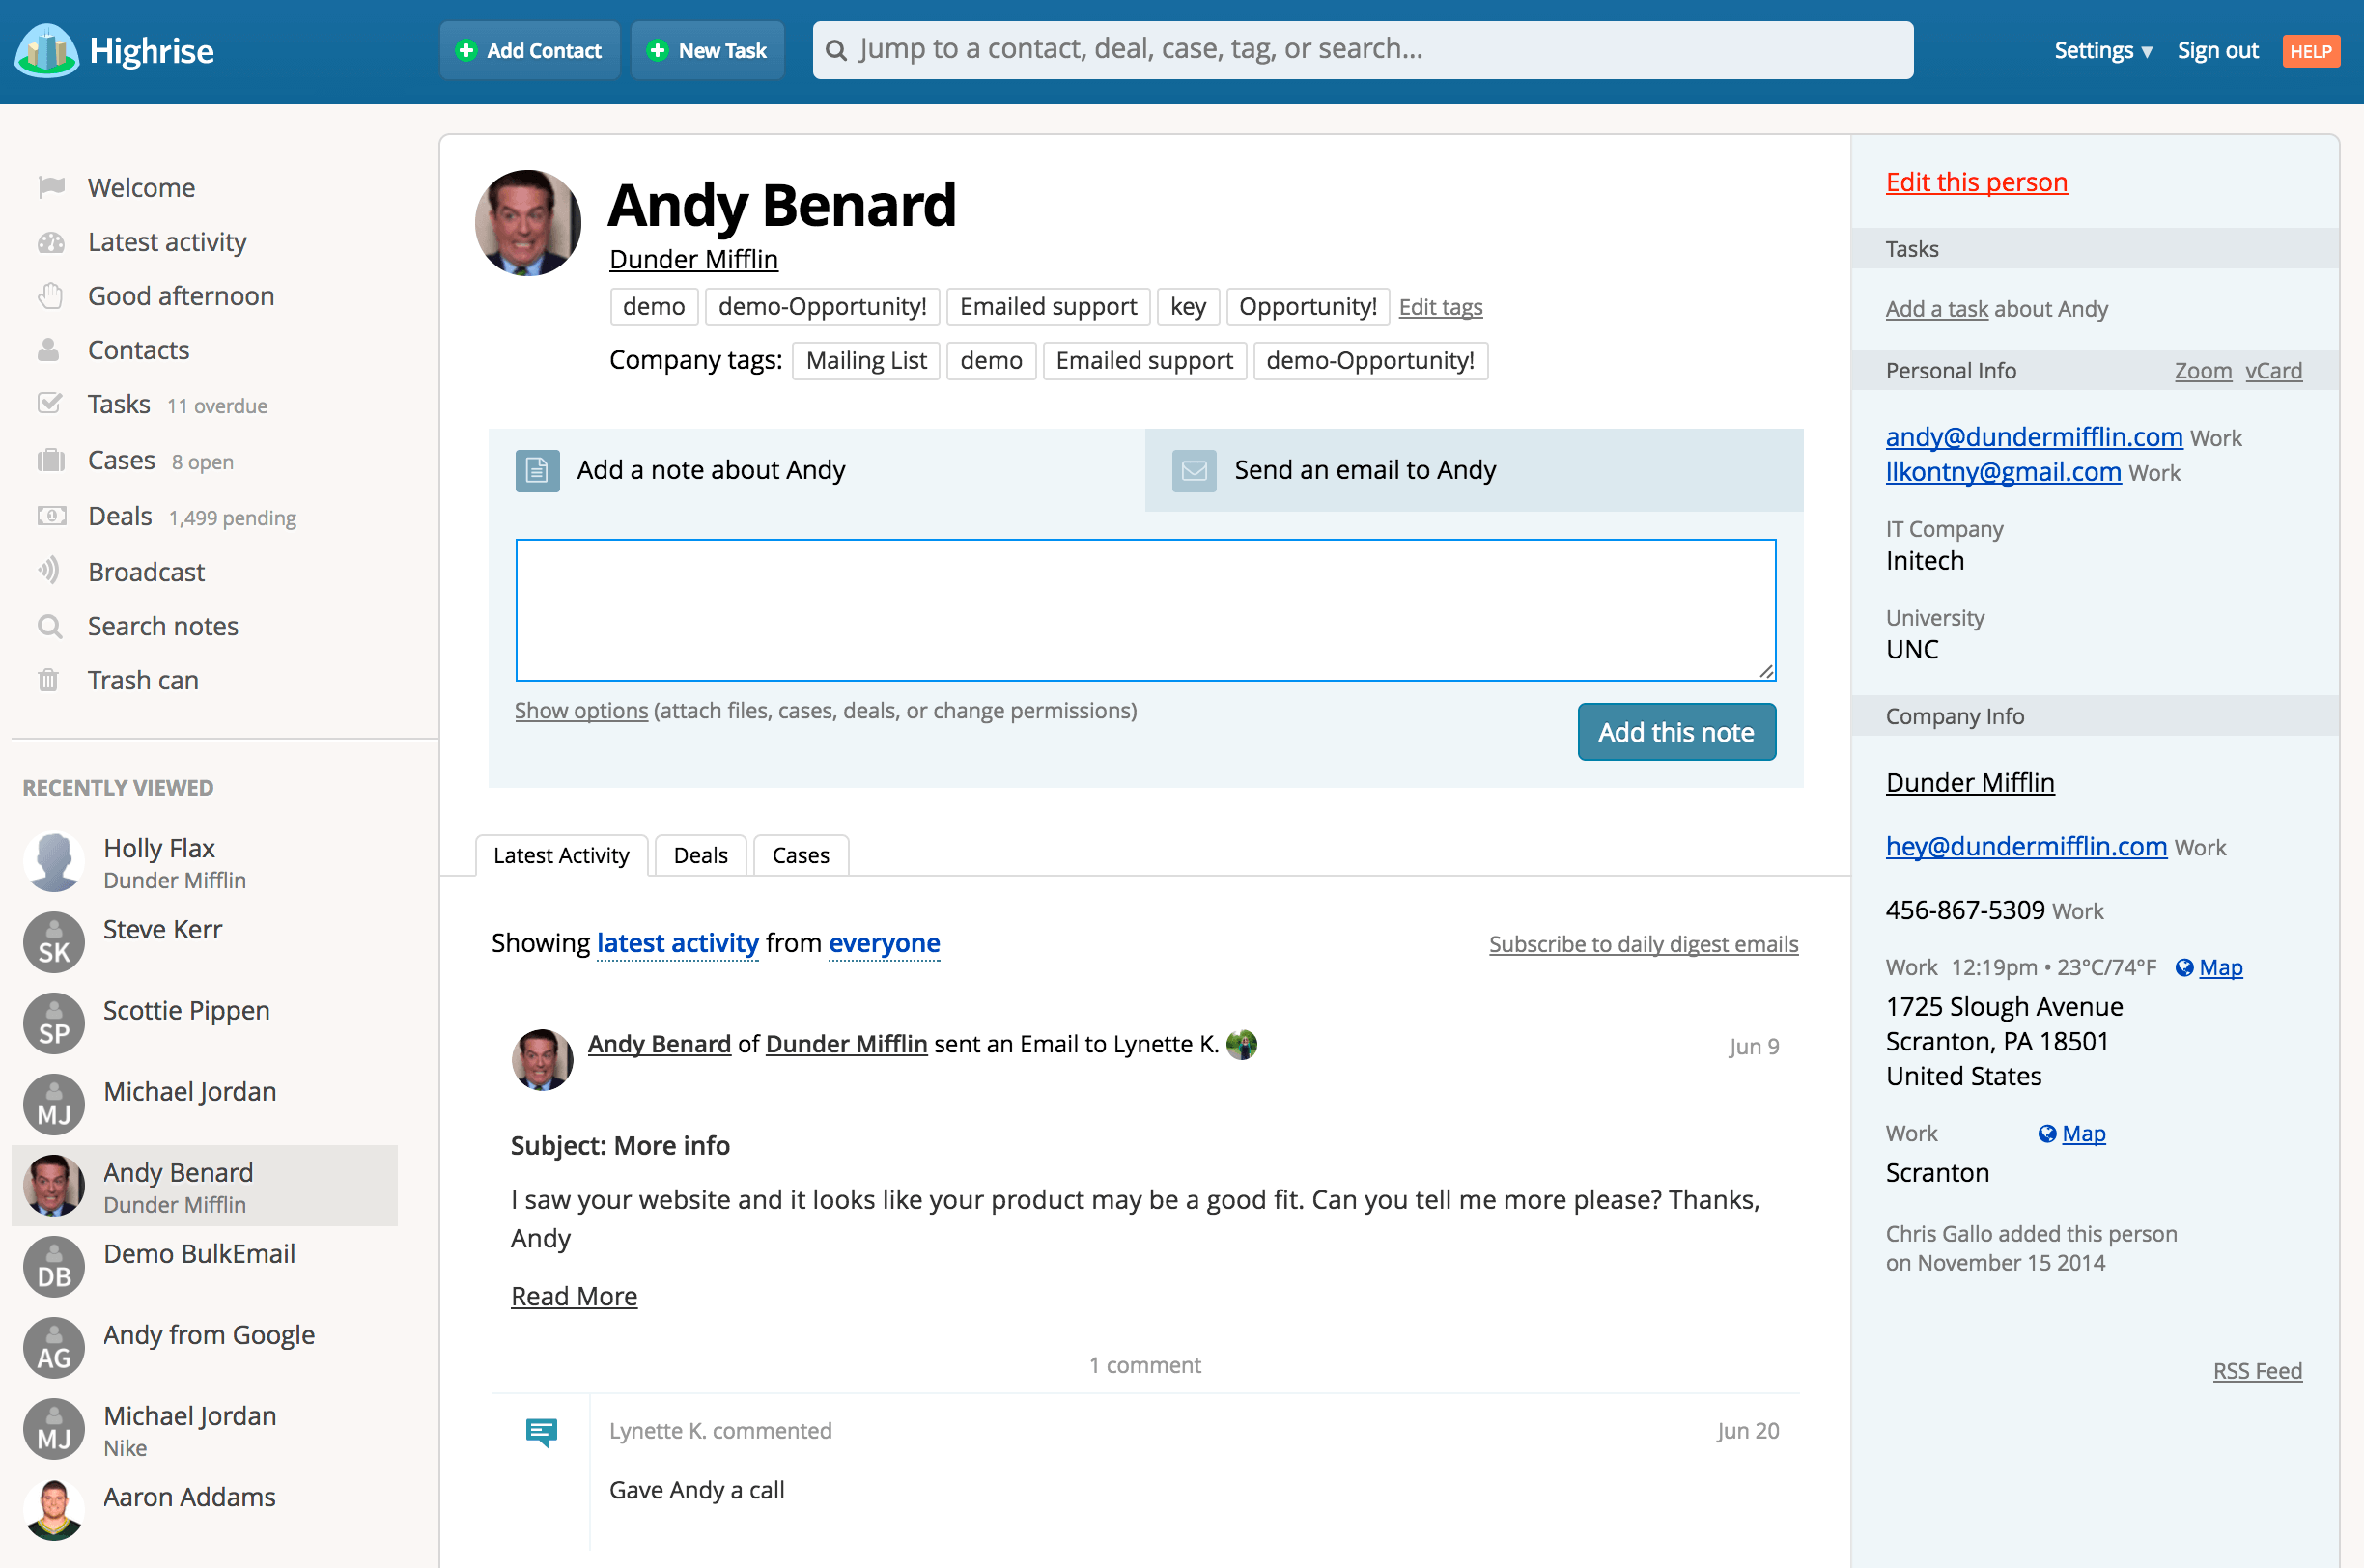Click Subscribe to daily digest emails
The height and width of the screenshot is (1568, 2364).
coord(1643,944)
